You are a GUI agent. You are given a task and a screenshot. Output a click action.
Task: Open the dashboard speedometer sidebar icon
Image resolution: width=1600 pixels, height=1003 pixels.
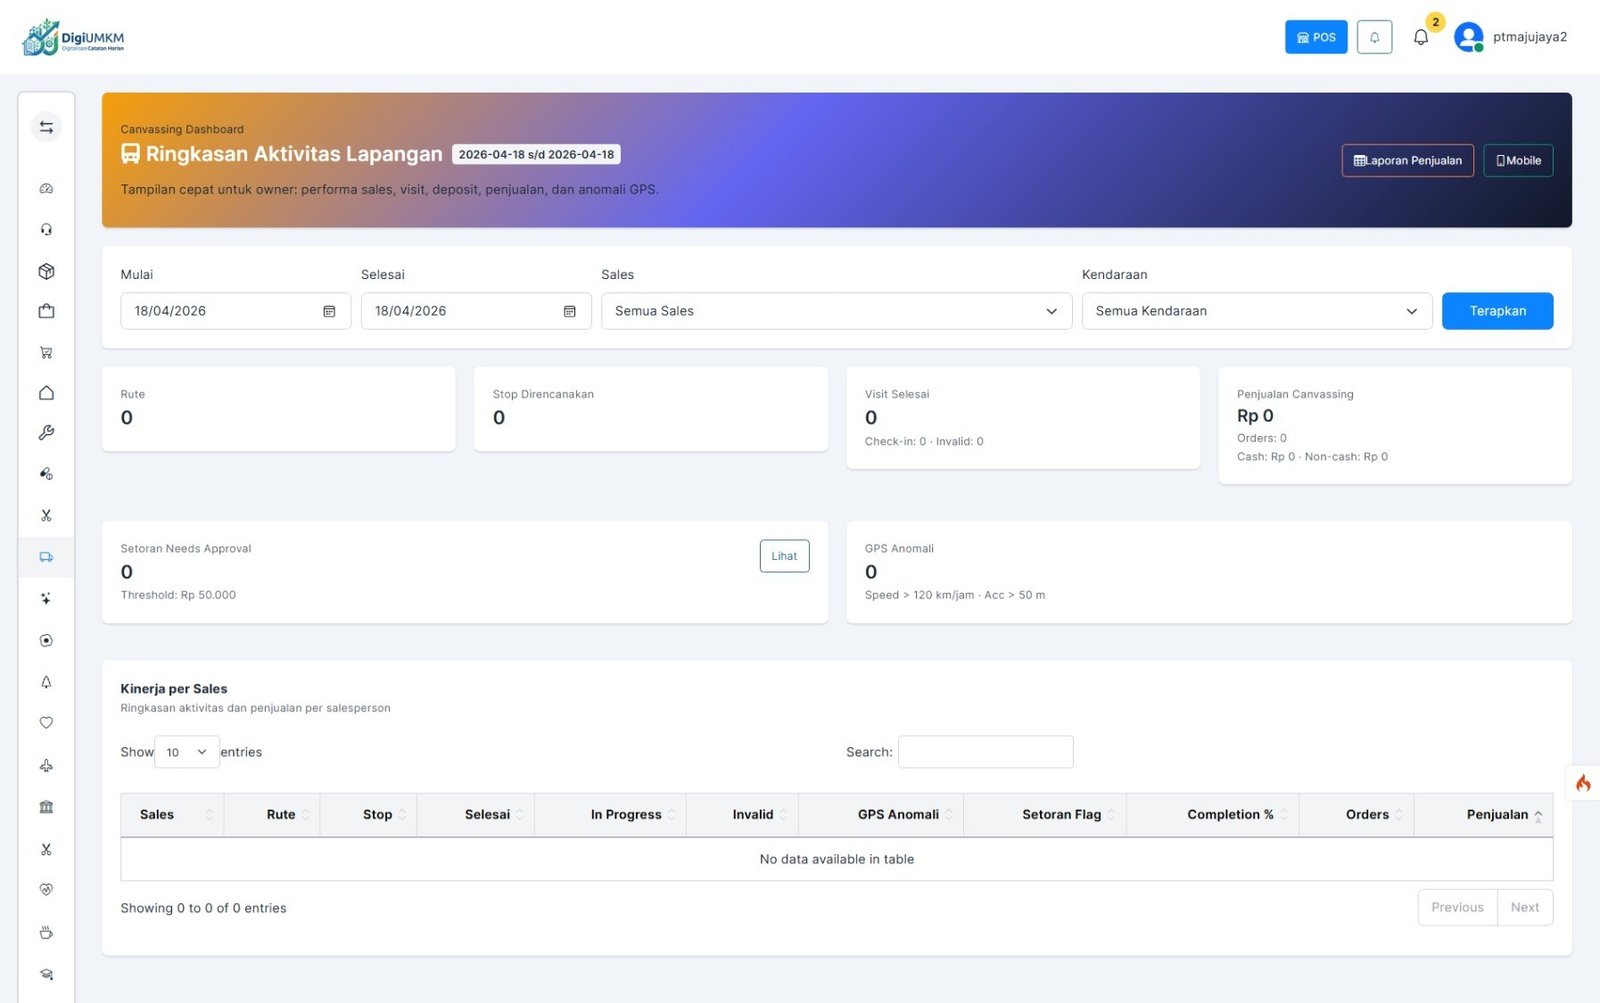(x=46, y=189)
